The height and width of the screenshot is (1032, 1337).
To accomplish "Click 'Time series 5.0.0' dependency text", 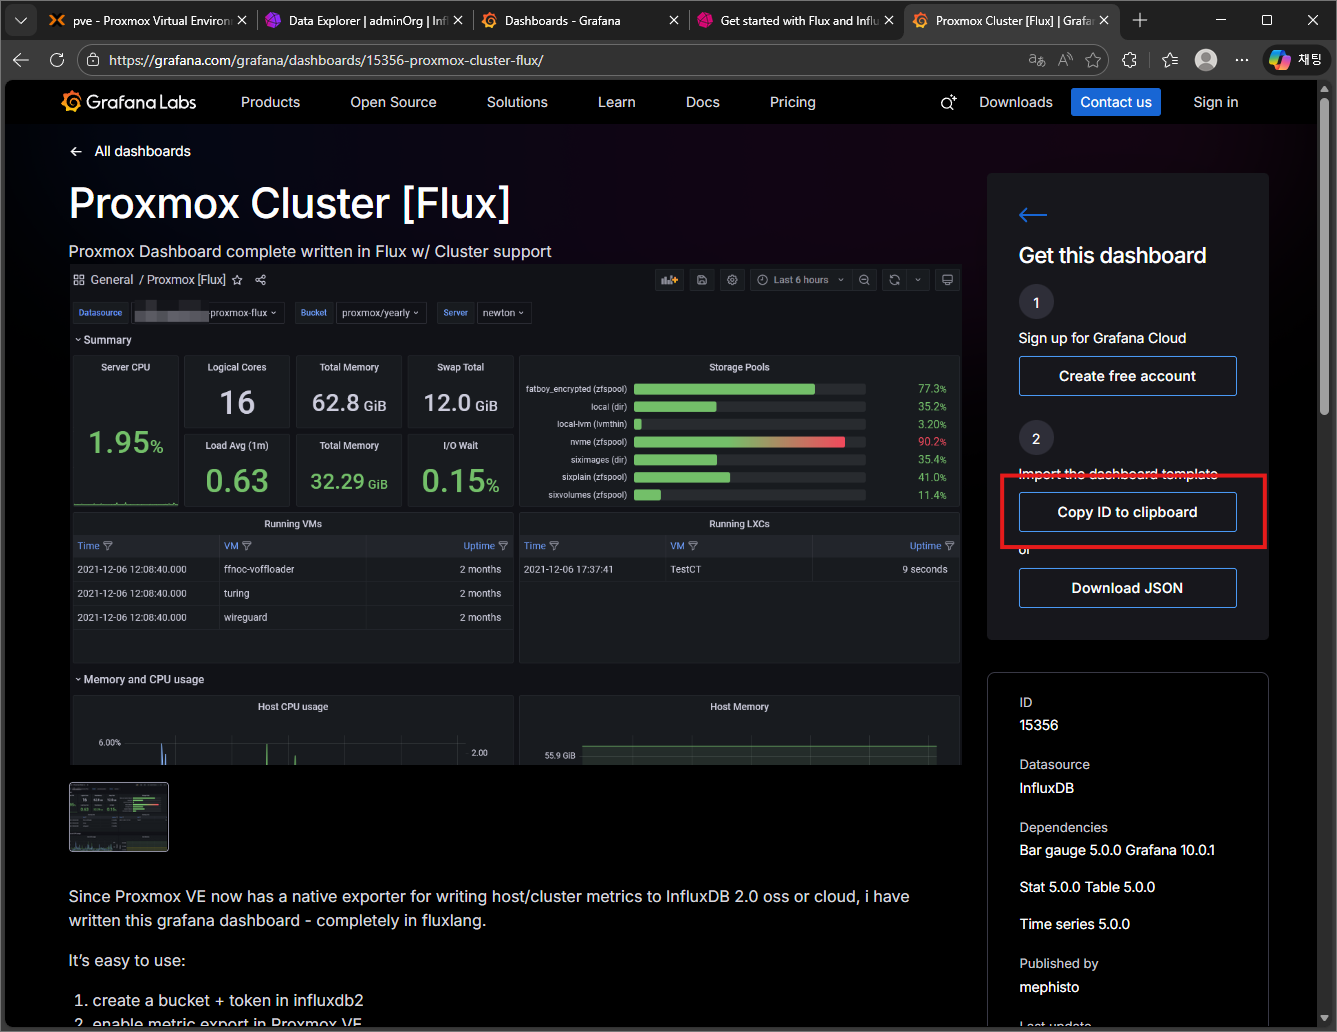I will pyautogui.click(x=1075, y=924).
